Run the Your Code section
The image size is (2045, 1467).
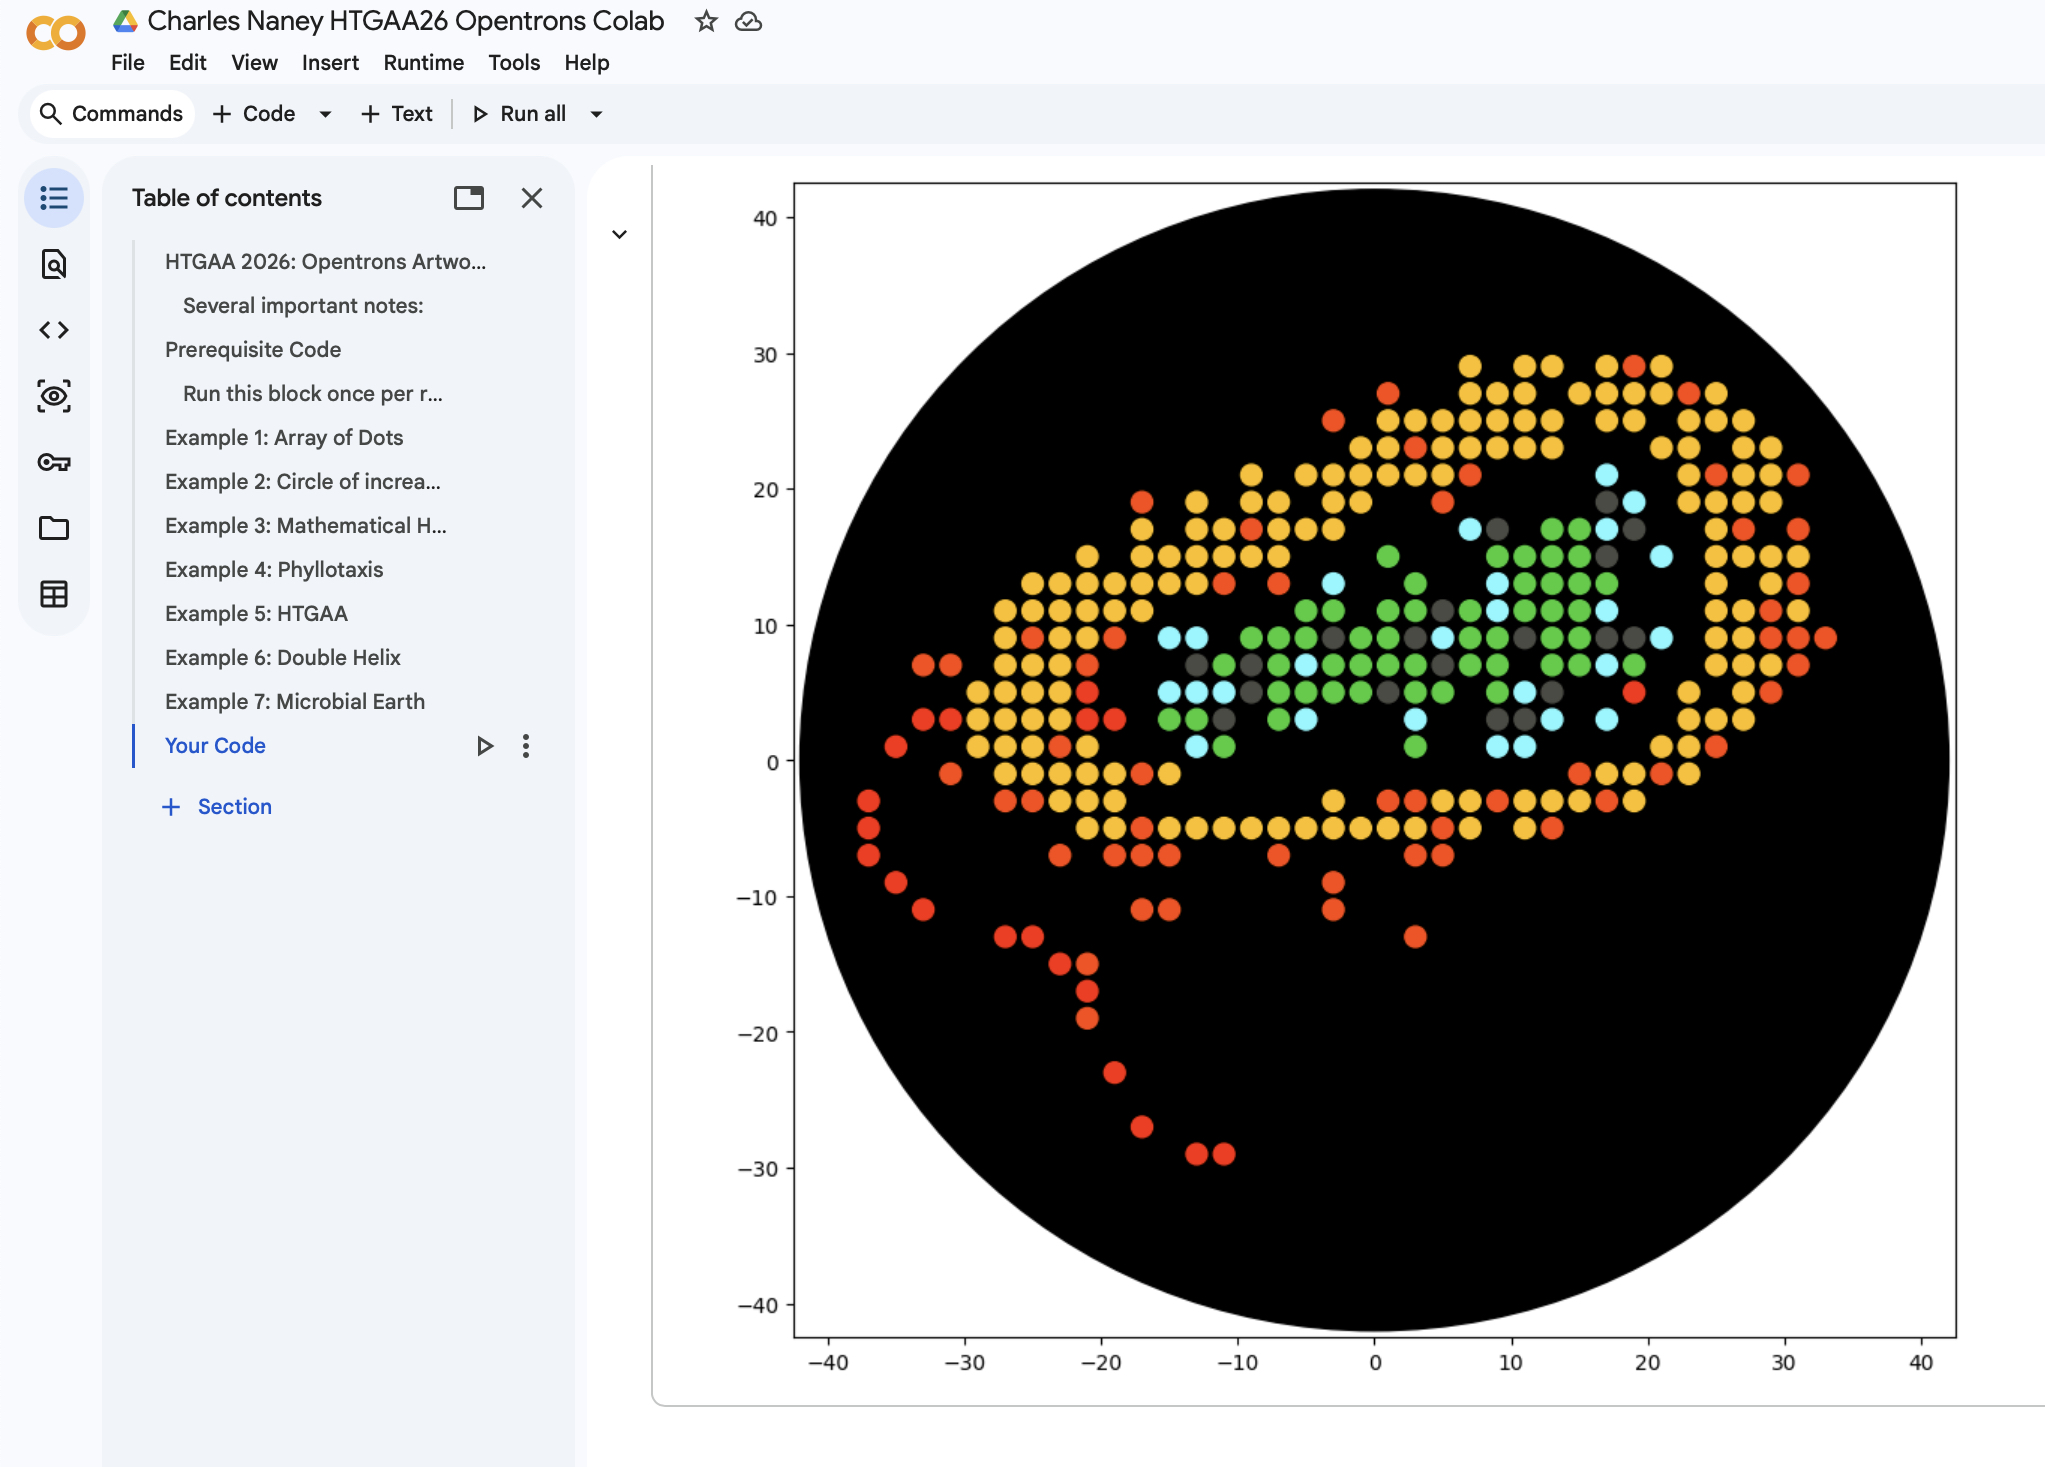coord(485,746)
